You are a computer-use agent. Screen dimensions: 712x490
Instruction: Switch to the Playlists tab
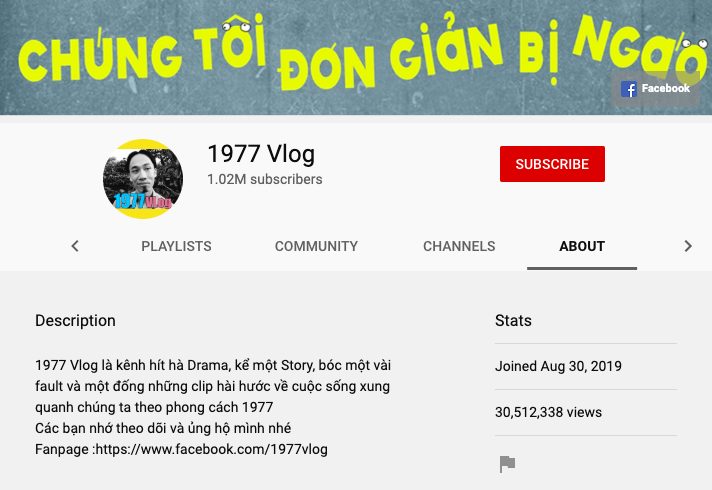coord(176,246)
